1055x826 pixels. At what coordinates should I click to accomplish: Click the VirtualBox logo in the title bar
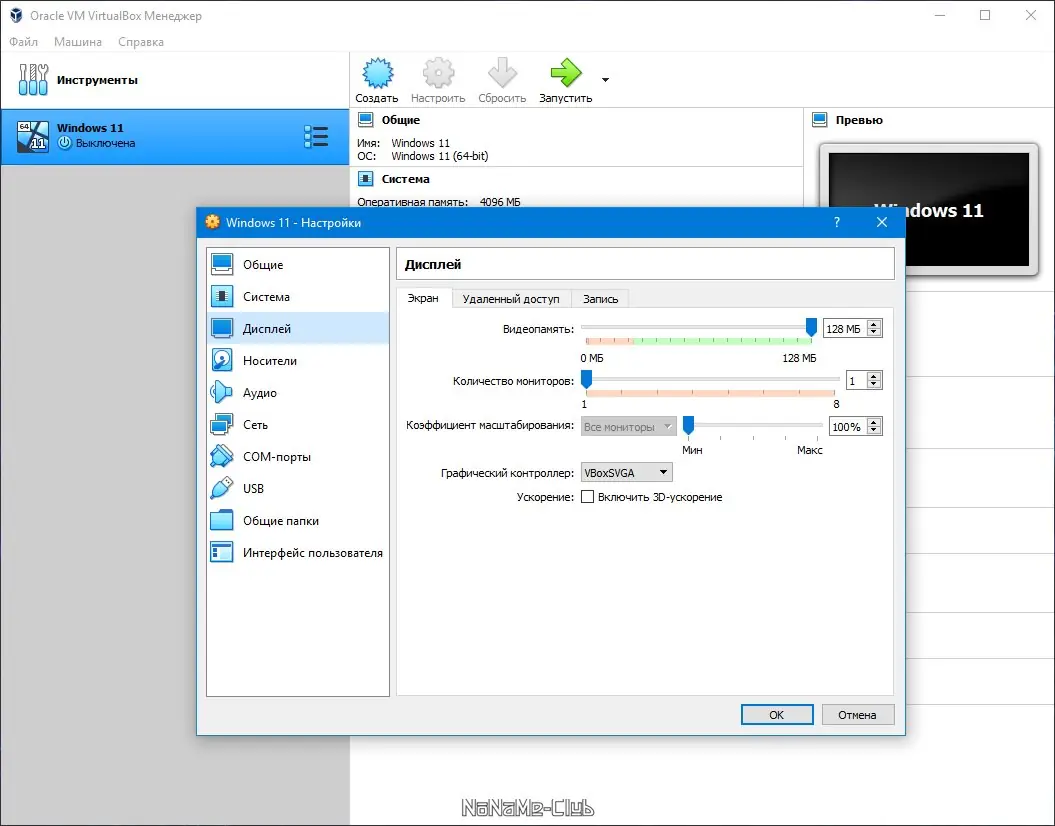[x=16, y=15]
